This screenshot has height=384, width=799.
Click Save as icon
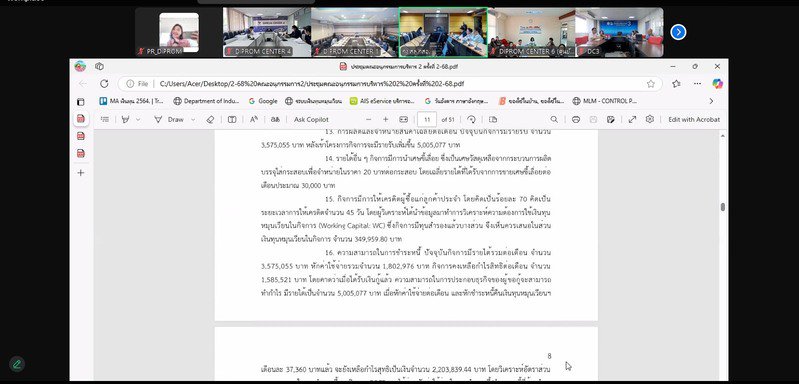(610, 119)
